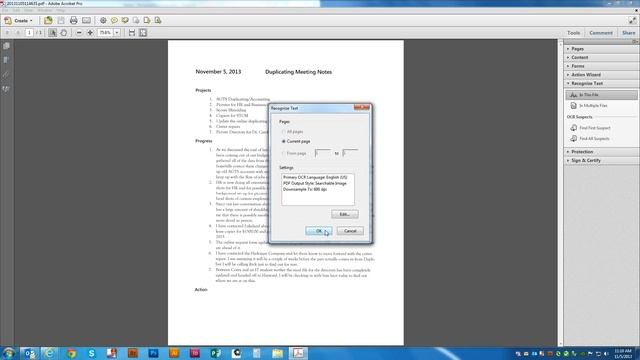
Task: Click the 'to' page end number field
Action: (x=350, y=153)
